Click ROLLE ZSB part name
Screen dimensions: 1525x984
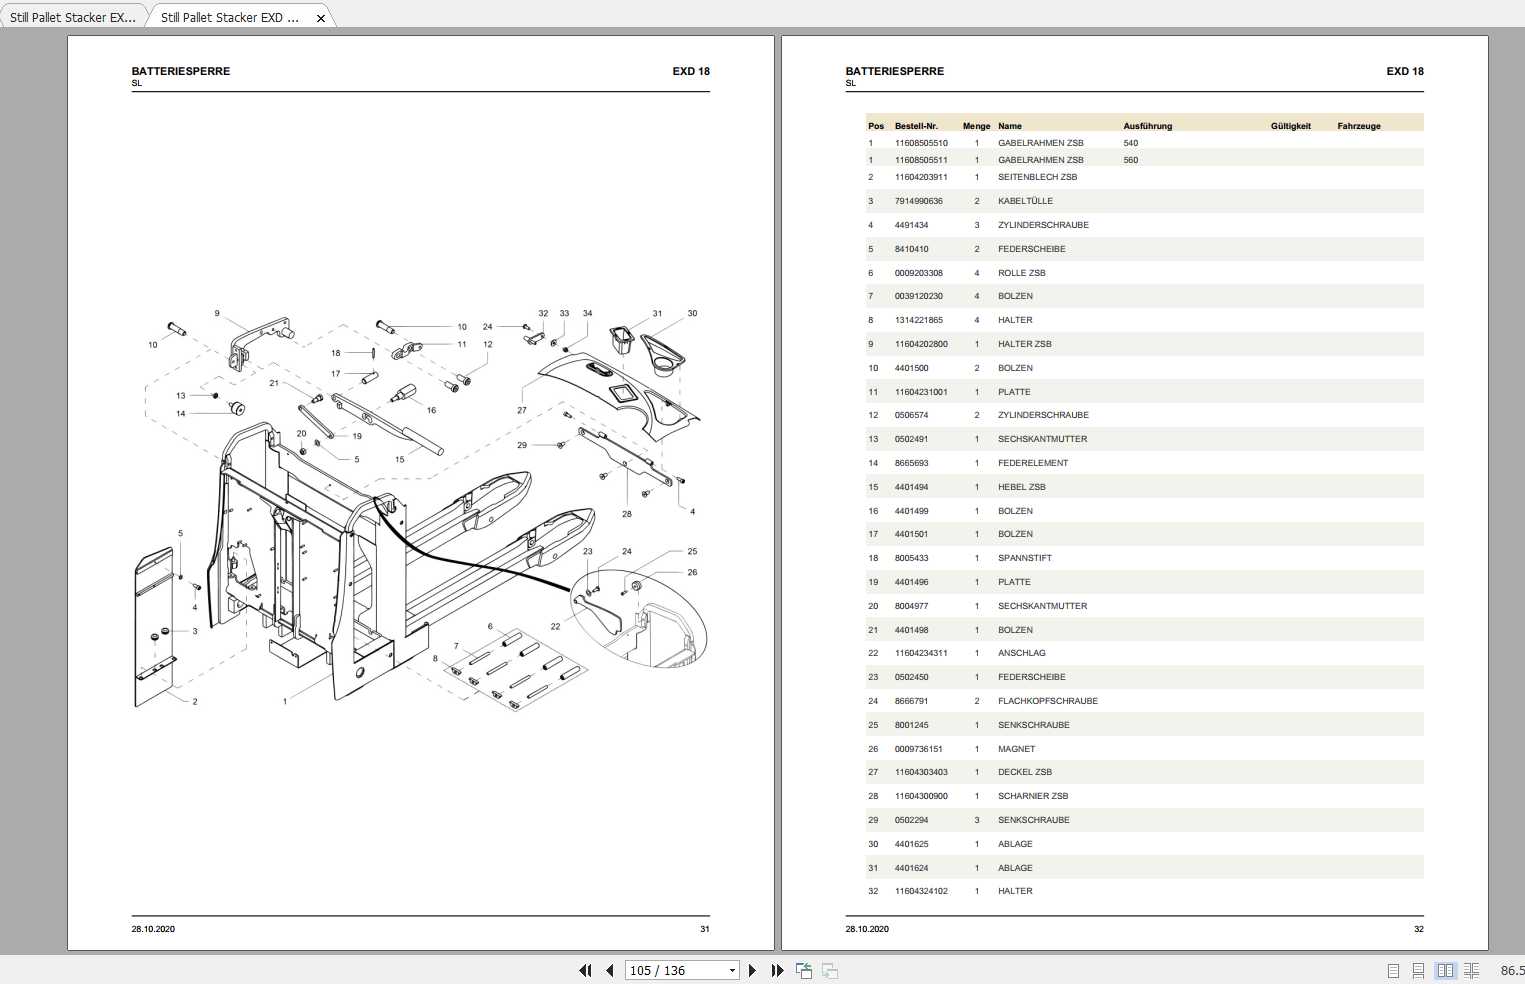point(1021,273)
